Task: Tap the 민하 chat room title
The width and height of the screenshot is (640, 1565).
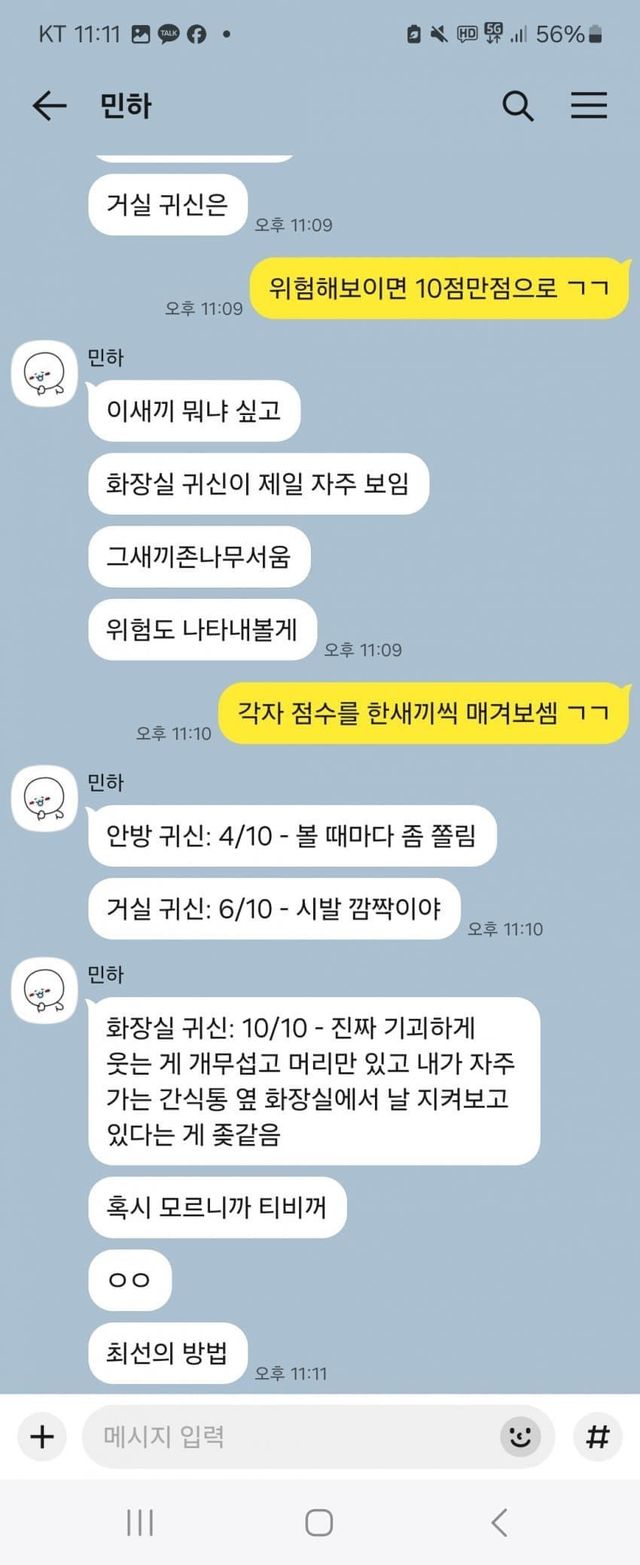Action: (x=126, y=106)
